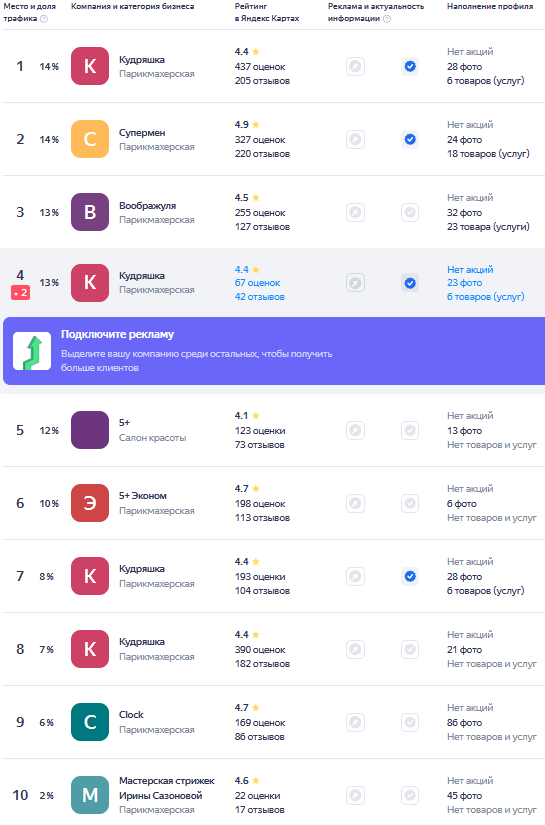
Task: Click the grey verification badge for Воображуля
Action: (410, 213)
